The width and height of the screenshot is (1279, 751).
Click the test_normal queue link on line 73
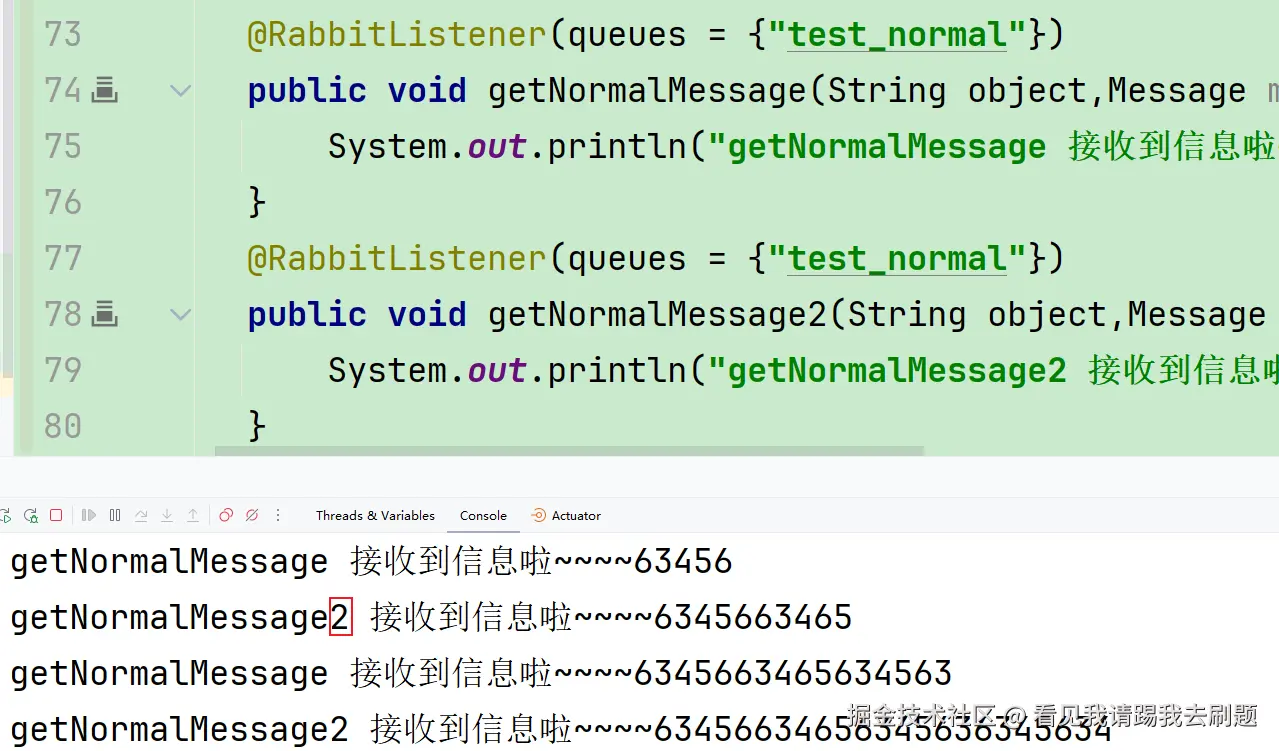coord(897,36)
